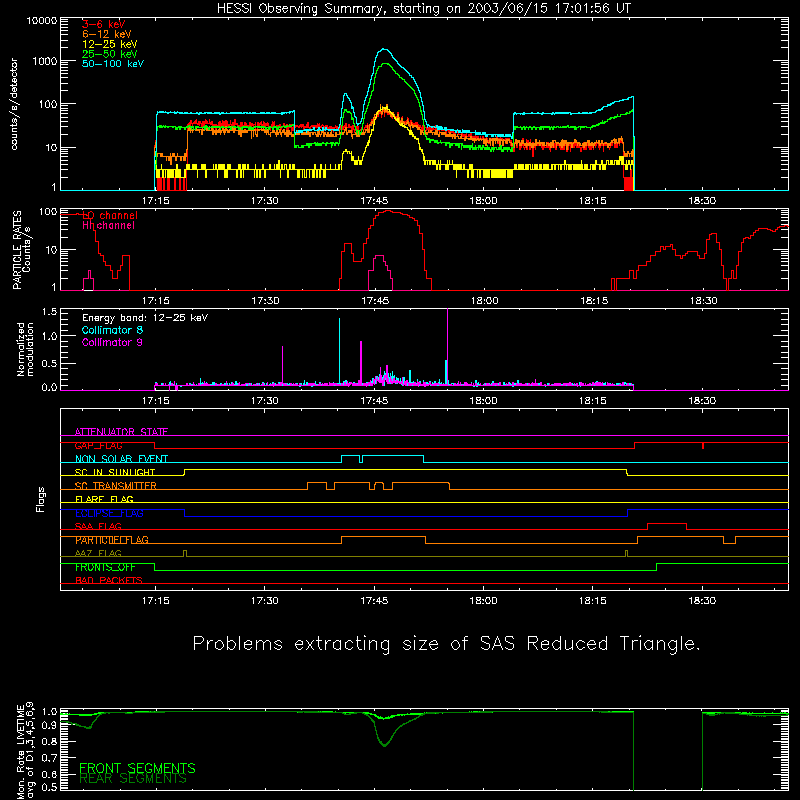This screenshot has width=800, height=800.
Task: Click the 10000 y-axis label on counts plot
Action: [x=42, y=20]
